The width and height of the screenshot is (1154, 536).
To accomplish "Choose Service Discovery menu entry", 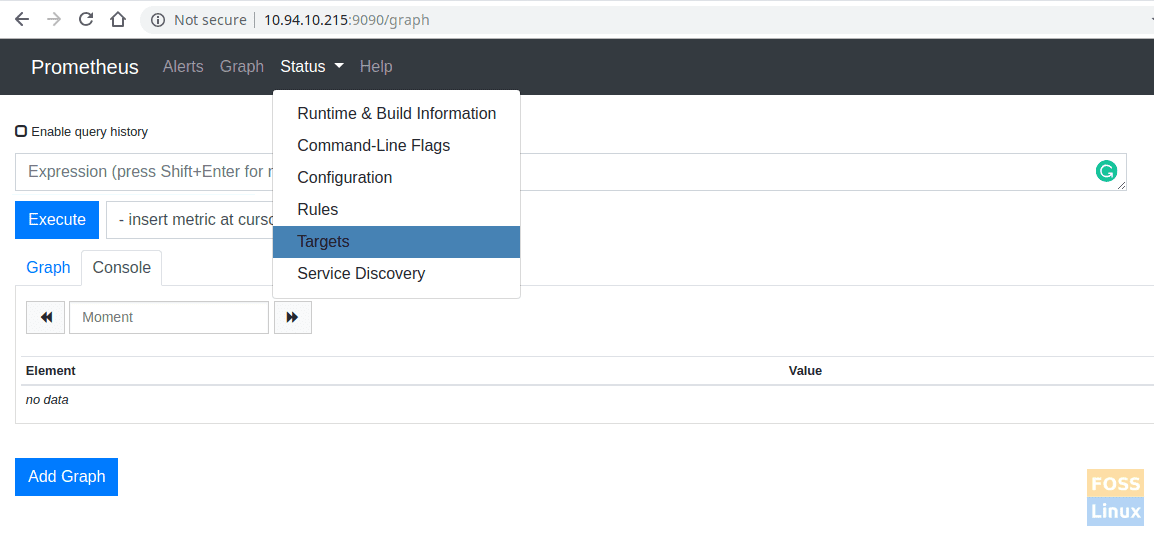I will coord(361,274).
